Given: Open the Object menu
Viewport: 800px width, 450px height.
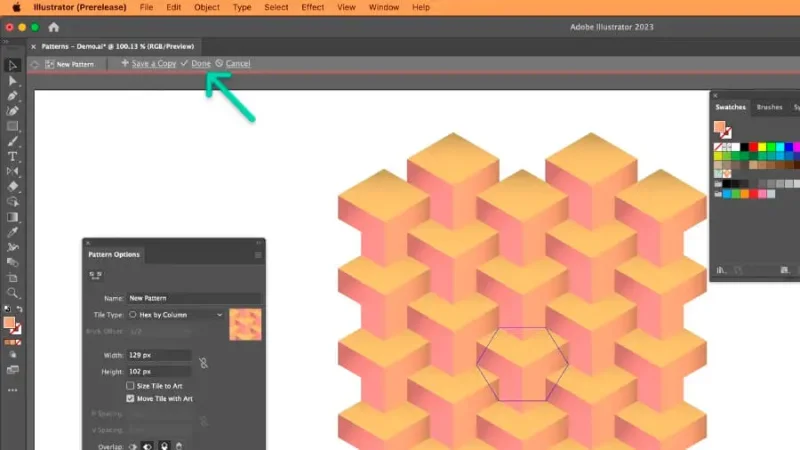Looking at the screenshot, I should (207, 7).
